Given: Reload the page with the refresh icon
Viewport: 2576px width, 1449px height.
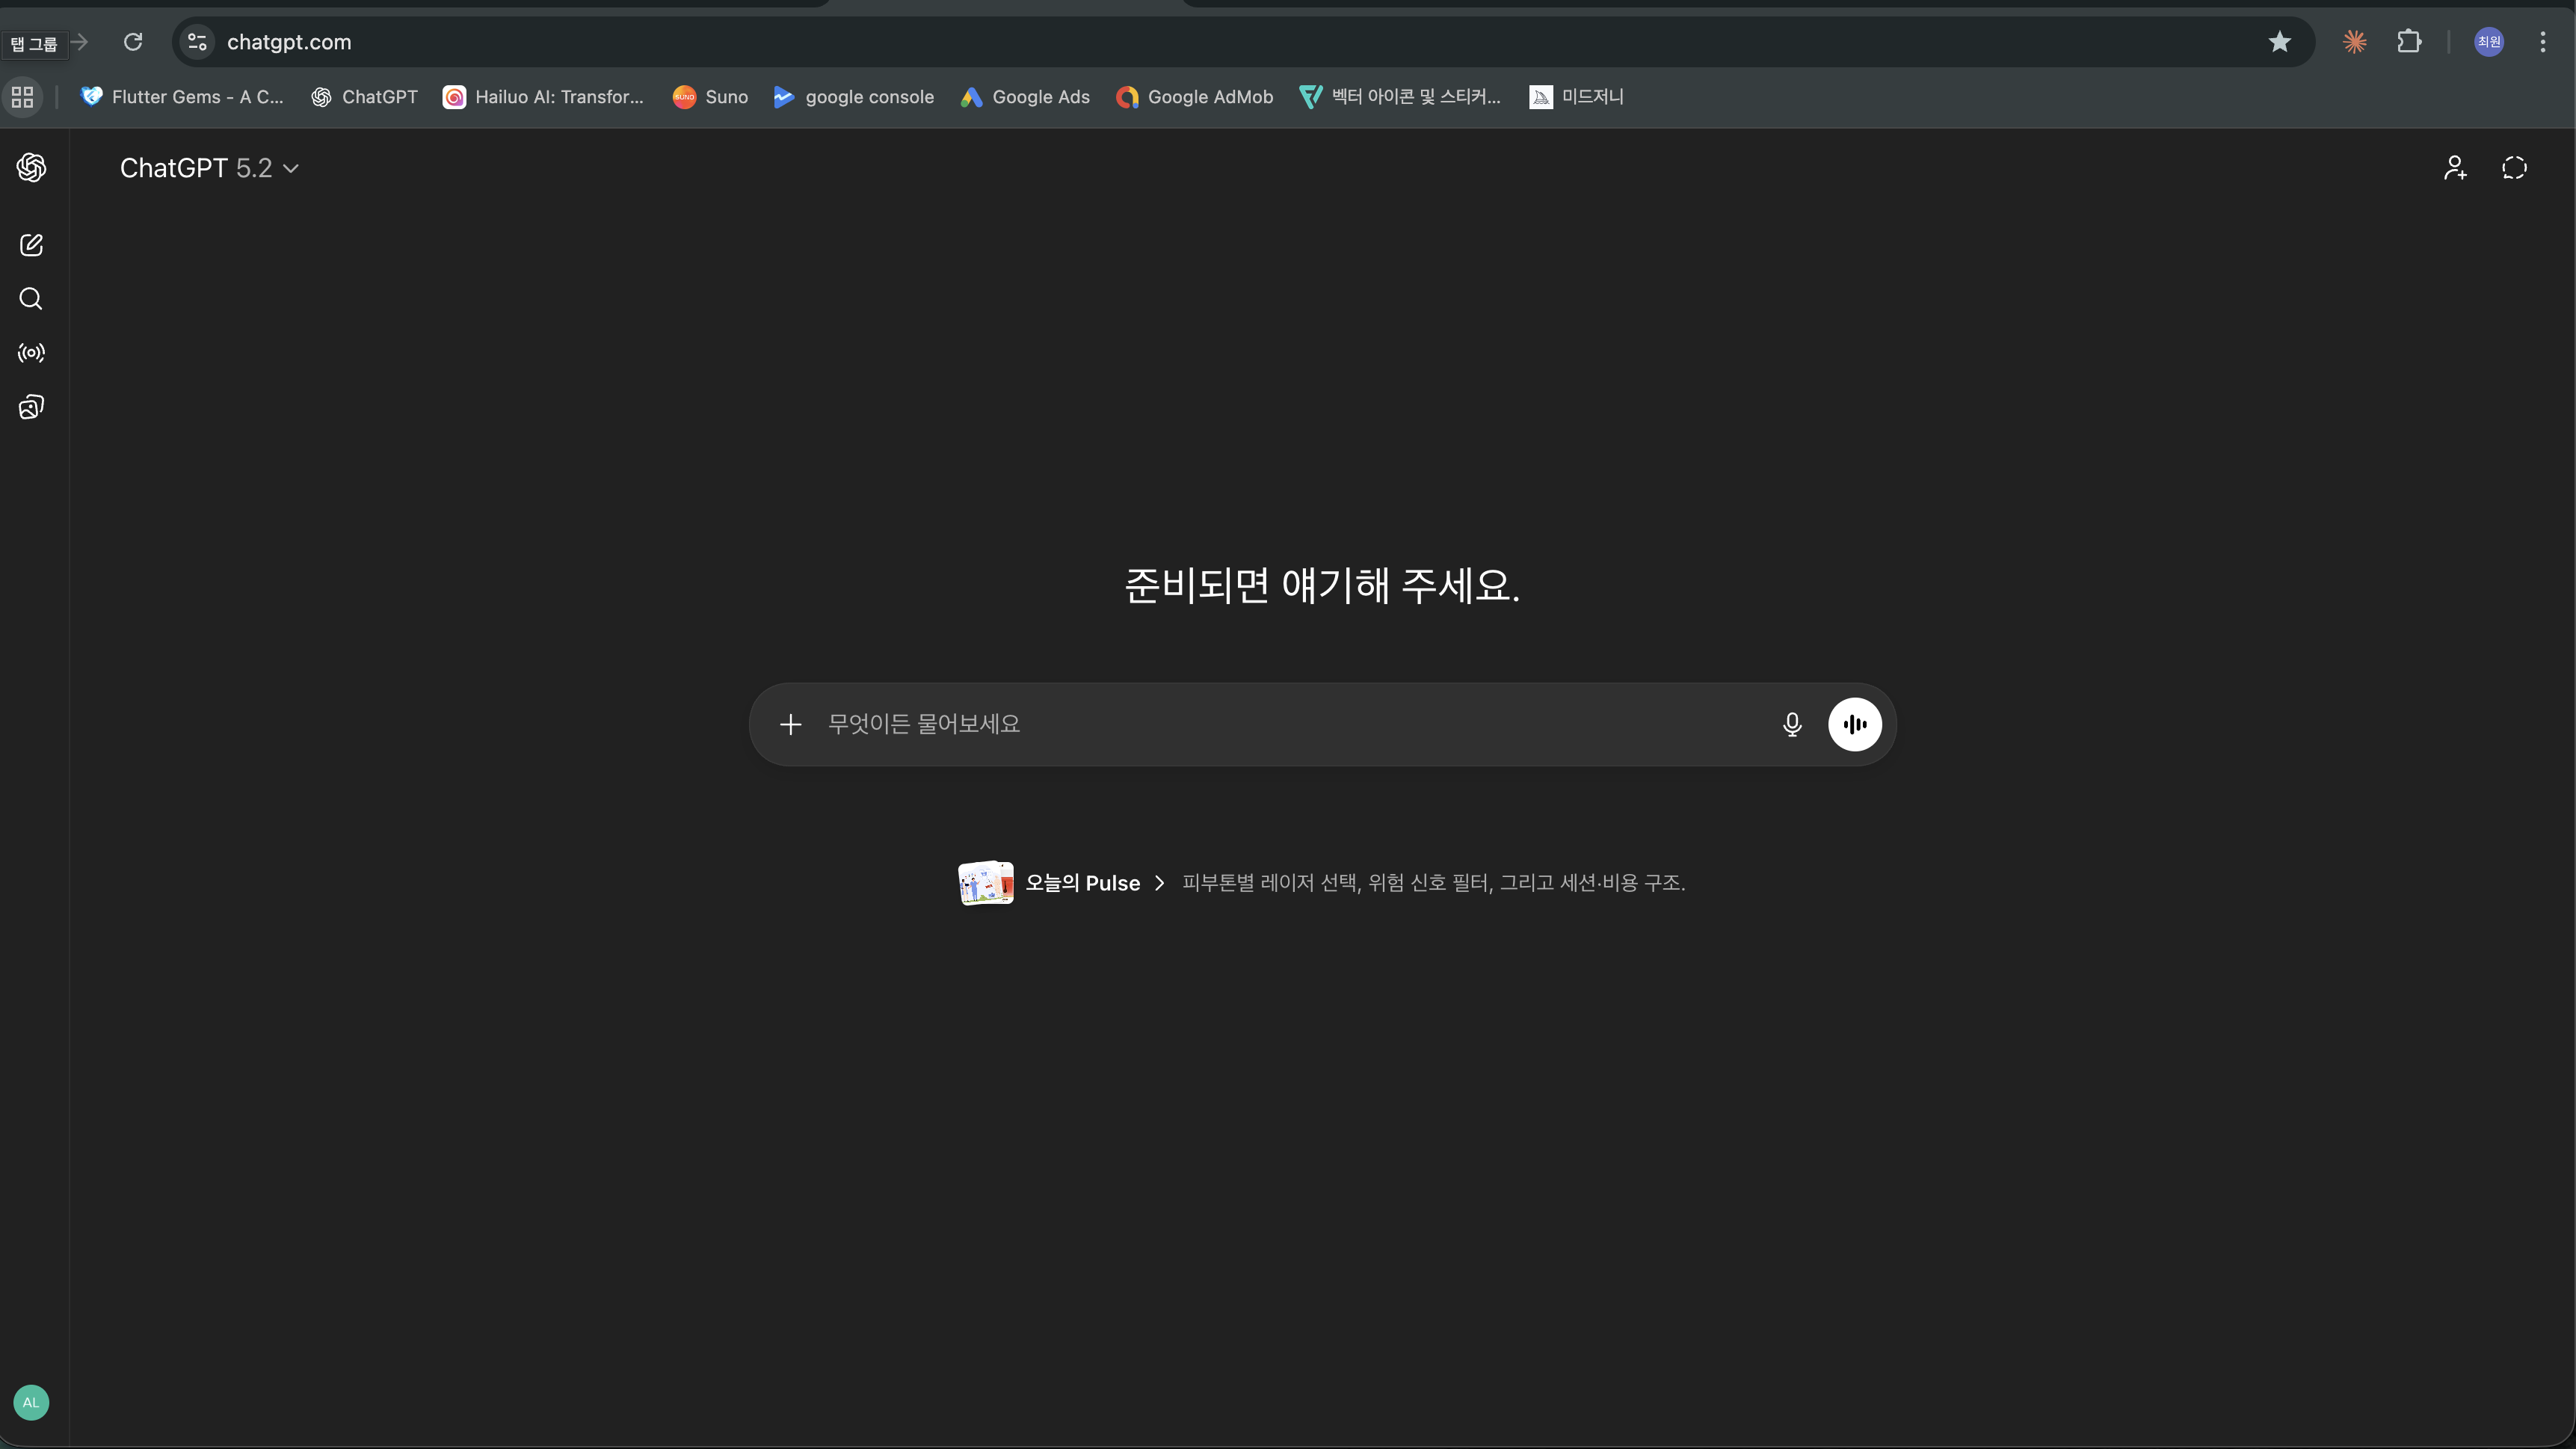Looking at the screenshot, I should [133, 42].
